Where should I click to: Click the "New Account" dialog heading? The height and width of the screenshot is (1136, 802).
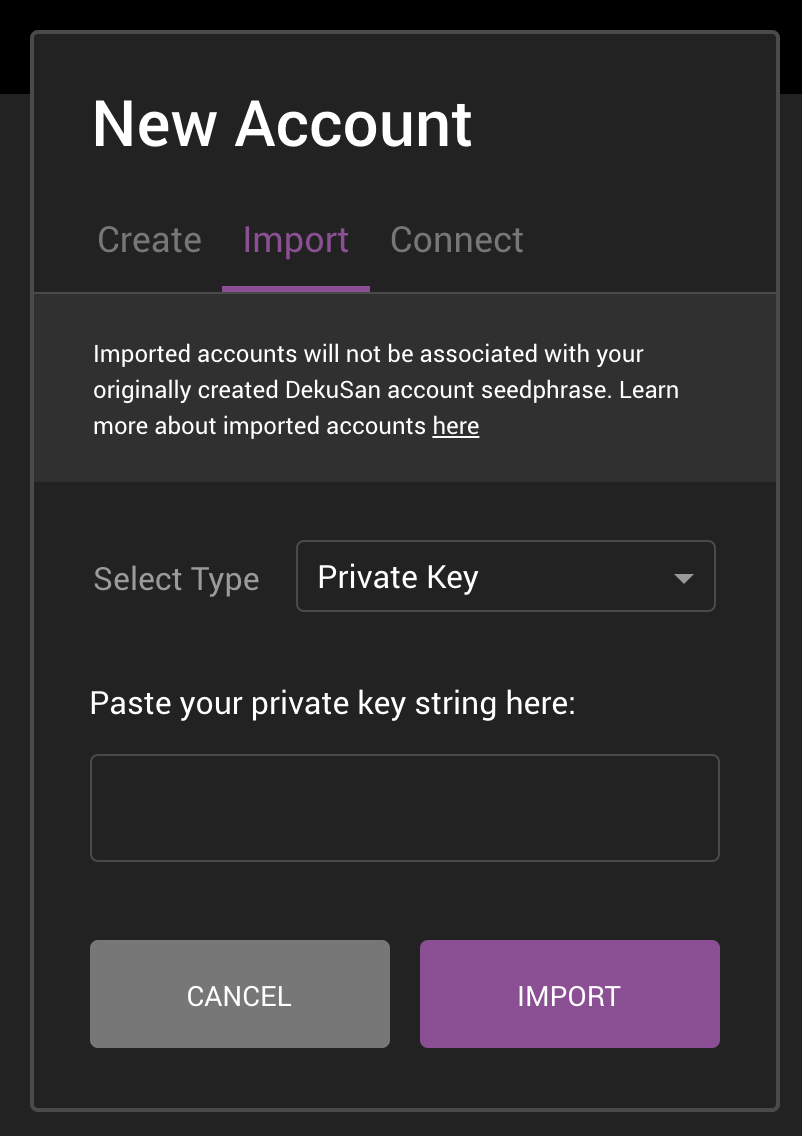click(x=282, y=124)
